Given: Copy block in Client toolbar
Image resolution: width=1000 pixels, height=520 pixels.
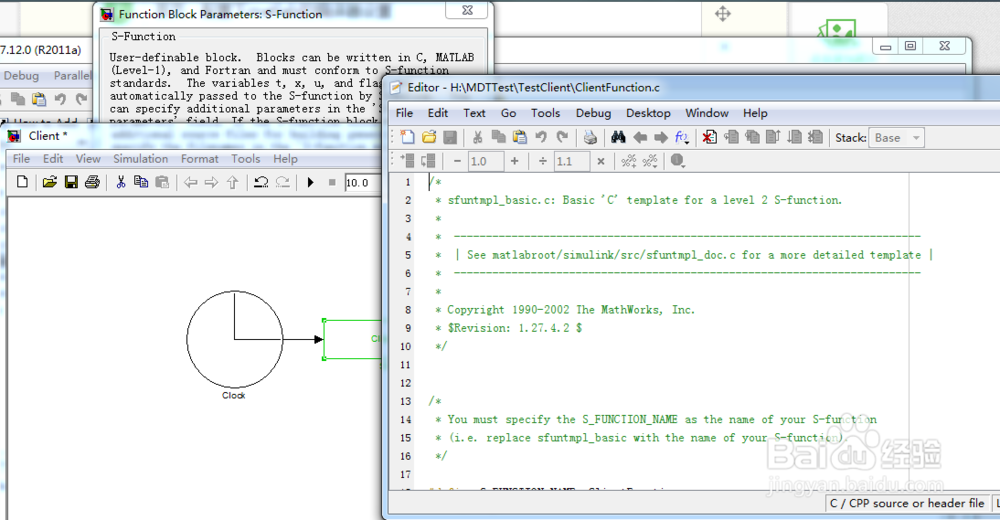Looking at the screenshot, I should [x=141, y=182].
